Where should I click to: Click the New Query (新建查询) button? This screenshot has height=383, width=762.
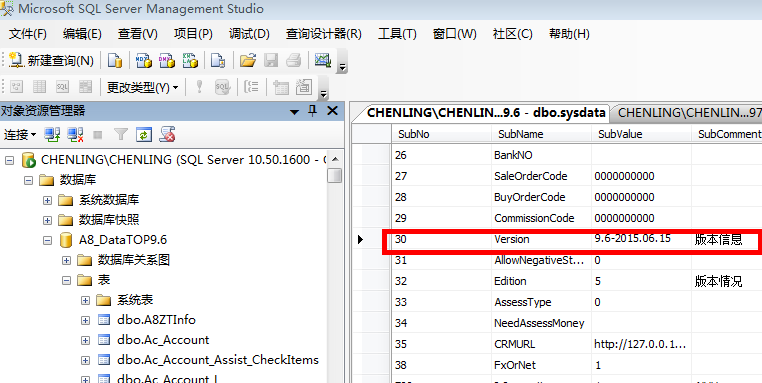pyautogui.click(x=52, y=60)
